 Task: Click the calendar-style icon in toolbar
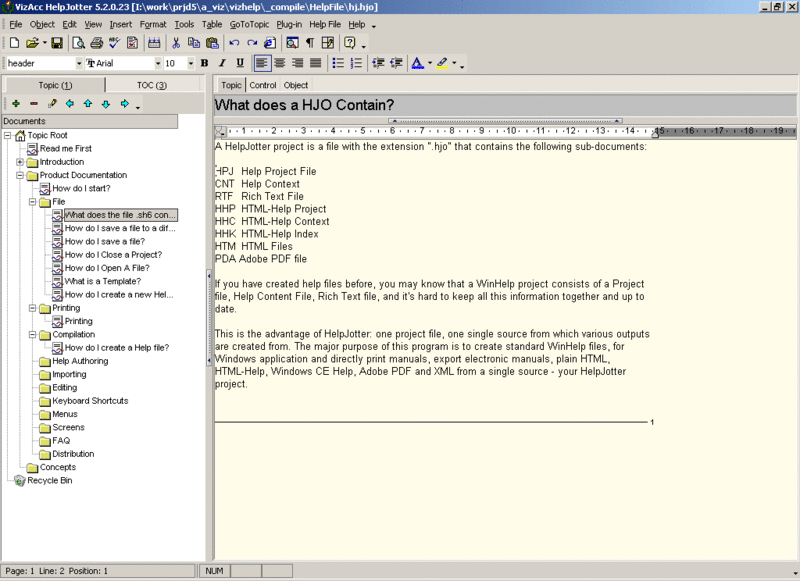tap(154, 43)
